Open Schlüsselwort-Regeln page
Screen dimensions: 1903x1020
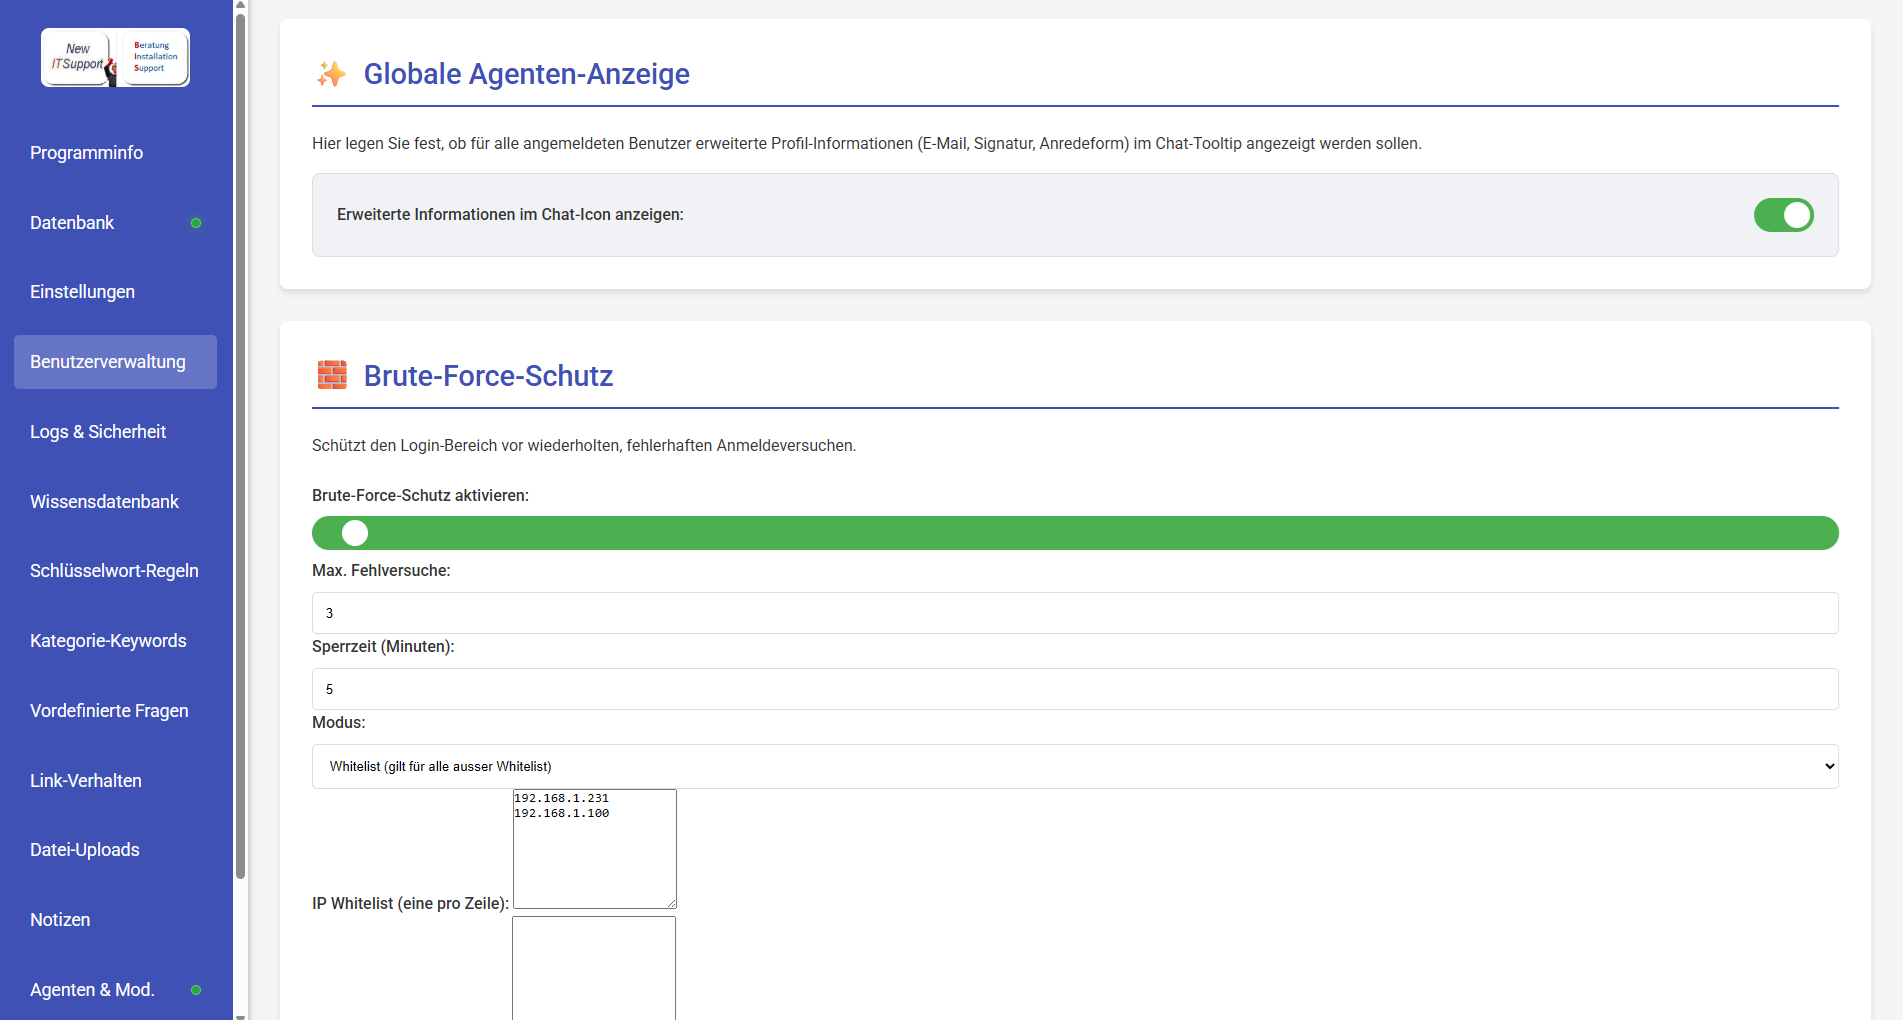pyautogui.click(x=114, y=571)
